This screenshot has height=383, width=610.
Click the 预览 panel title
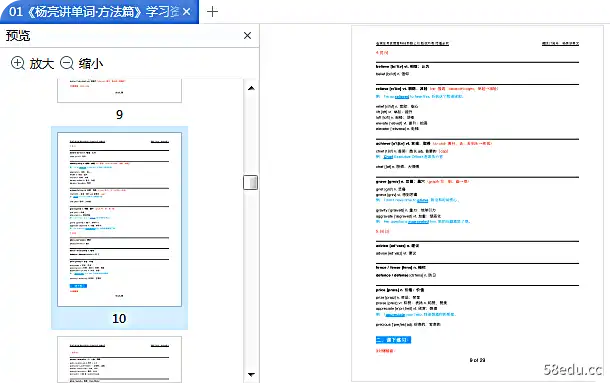point(18,35)
